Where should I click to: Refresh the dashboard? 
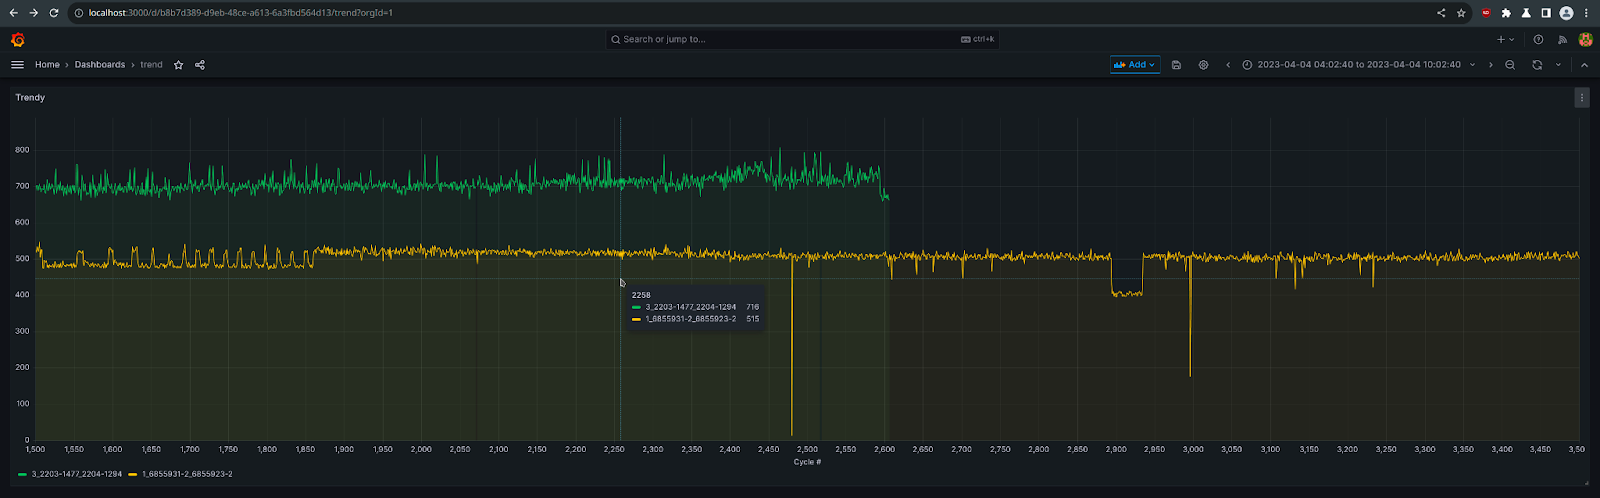pos(1537,65)
